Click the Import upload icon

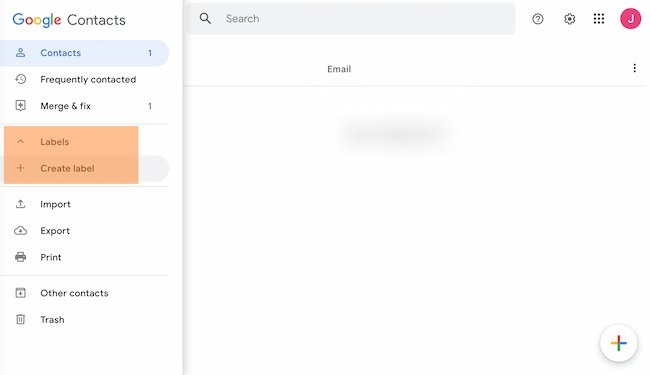20,204
